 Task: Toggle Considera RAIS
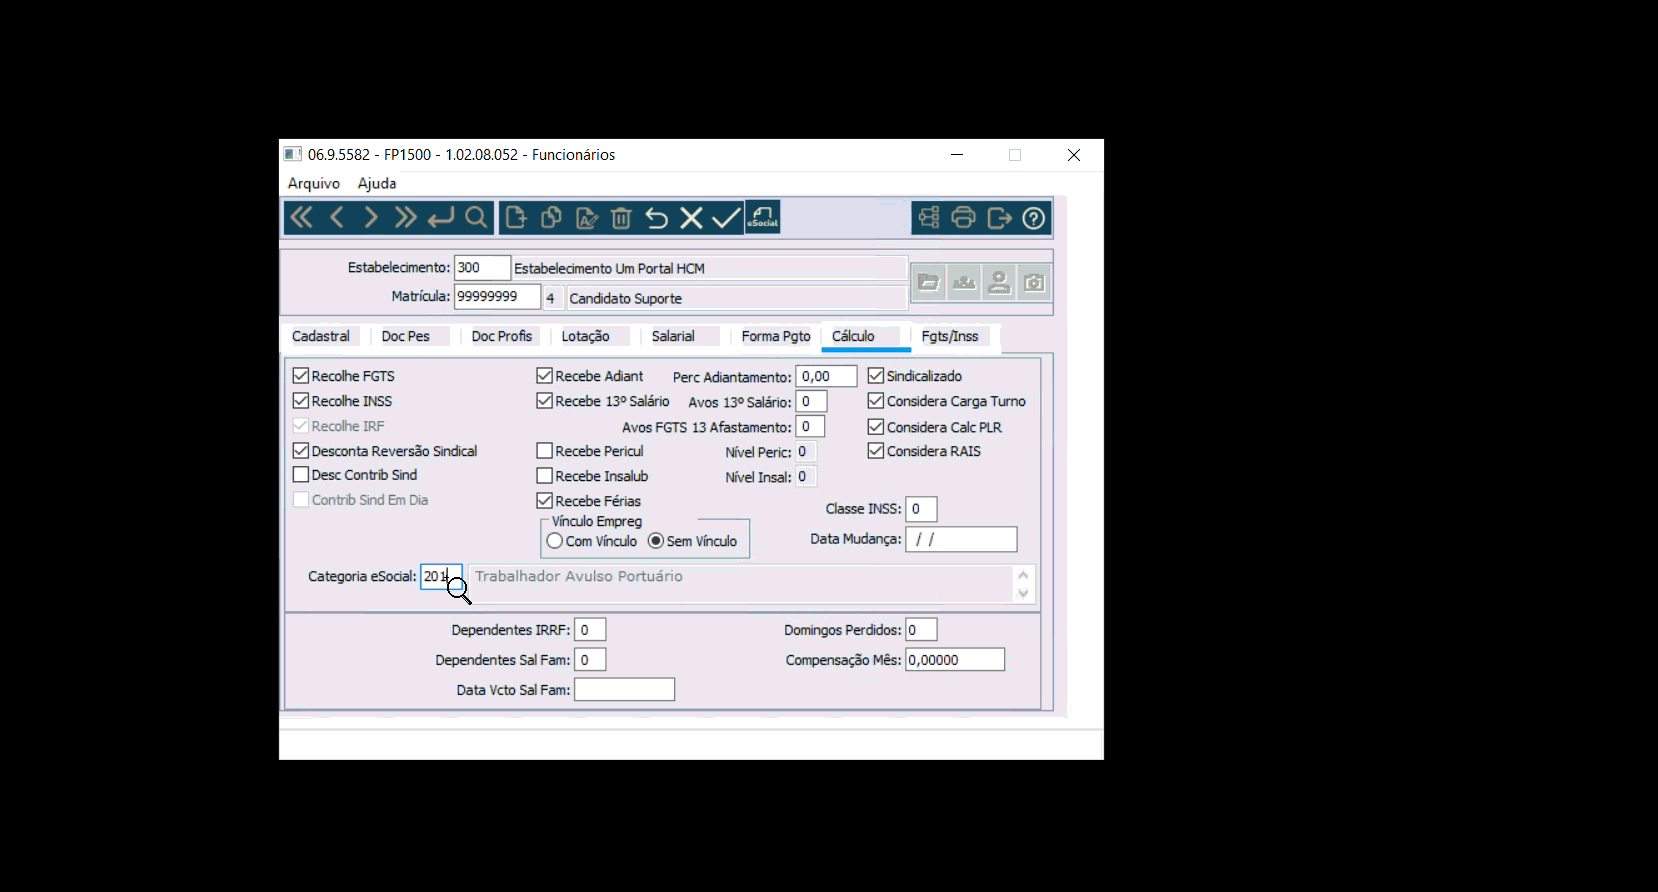[876, 451]
